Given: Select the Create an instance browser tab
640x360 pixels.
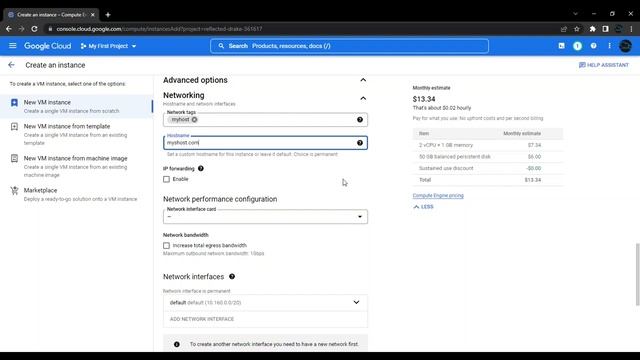Looking at the screenshot, I should coord(51,15).
